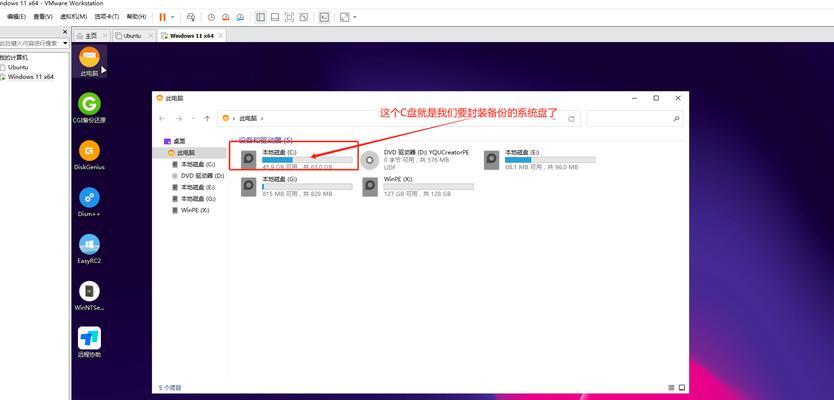Viewport: 834px width, 400px height.
Task: Maximize the 此电脑 explorer window
Action: click(x=656, y=98)
